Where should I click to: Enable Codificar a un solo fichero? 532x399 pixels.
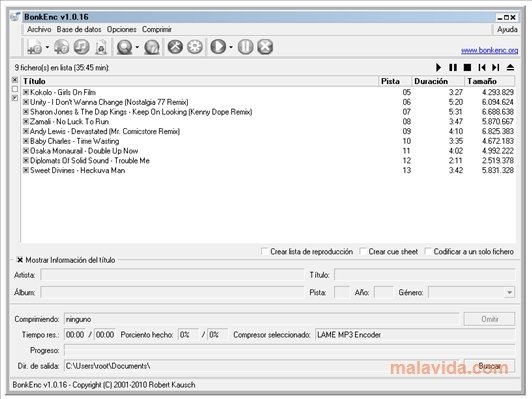[x=428, y=251]
